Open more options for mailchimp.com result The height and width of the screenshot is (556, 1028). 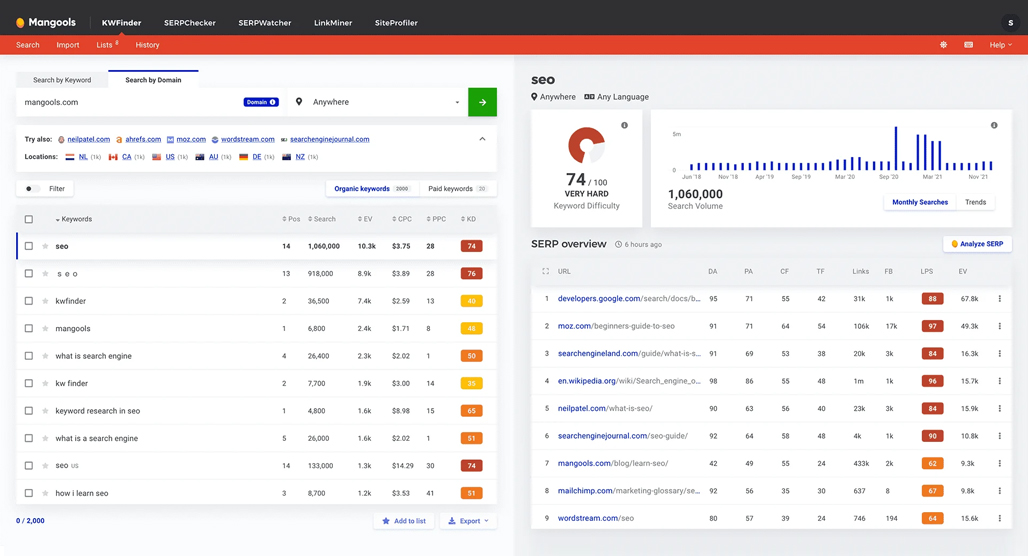click(1000, 490)
